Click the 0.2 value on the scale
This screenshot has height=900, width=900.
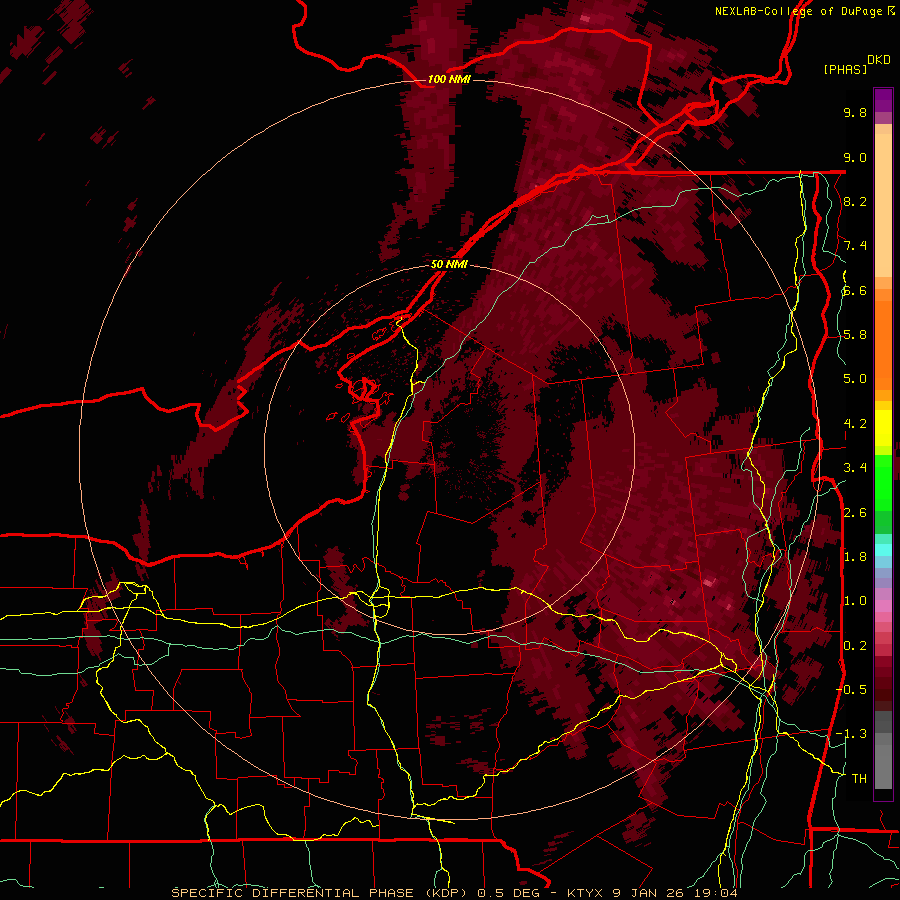coord(855,646)
